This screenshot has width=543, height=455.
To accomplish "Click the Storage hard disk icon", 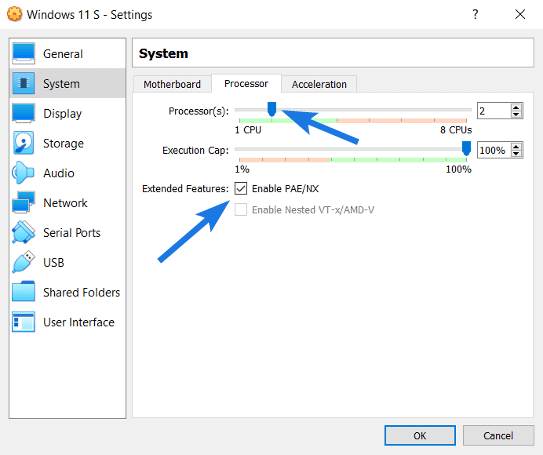I will coord(23,143).
